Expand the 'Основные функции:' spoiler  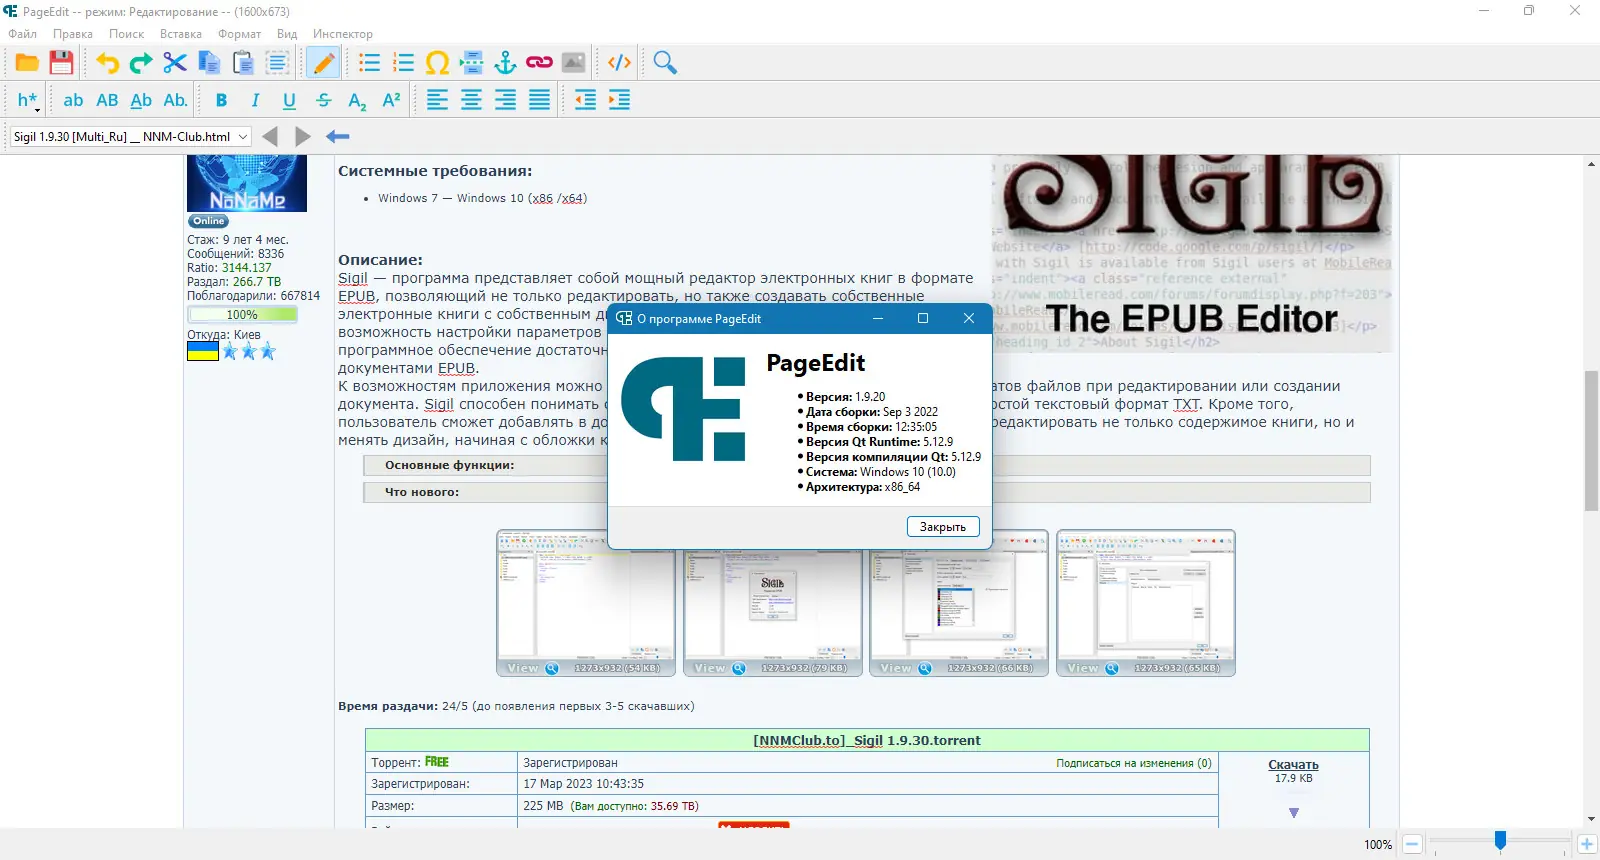(867, 465)
